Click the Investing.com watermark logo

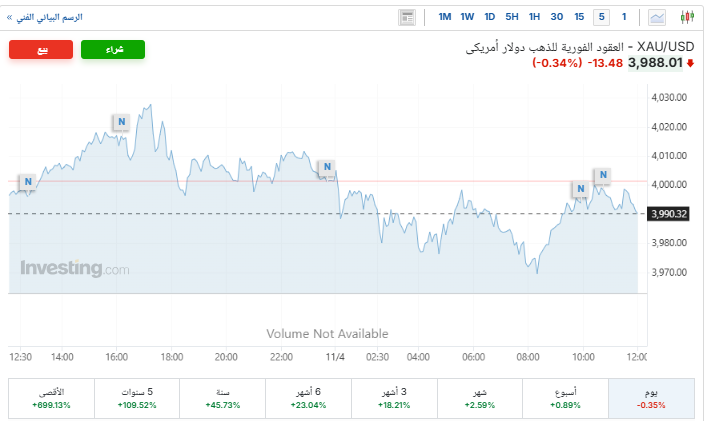pos(75,269)
